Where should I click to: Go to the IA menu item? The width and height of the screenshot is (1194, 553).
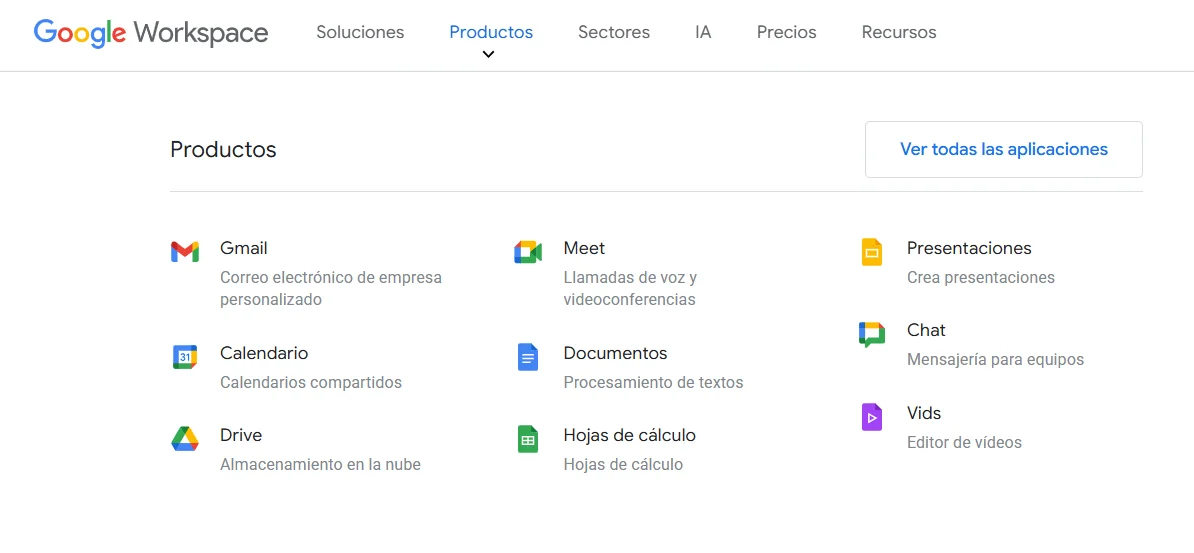[703, 32]
